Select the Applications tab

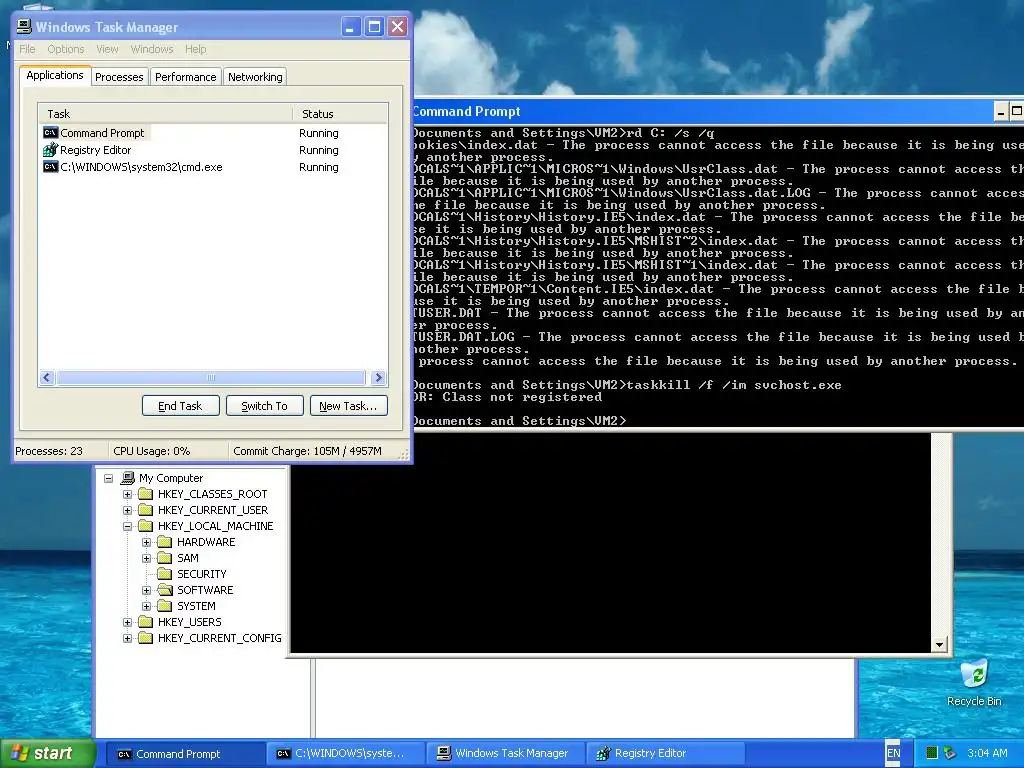click(x=55, y=75)
